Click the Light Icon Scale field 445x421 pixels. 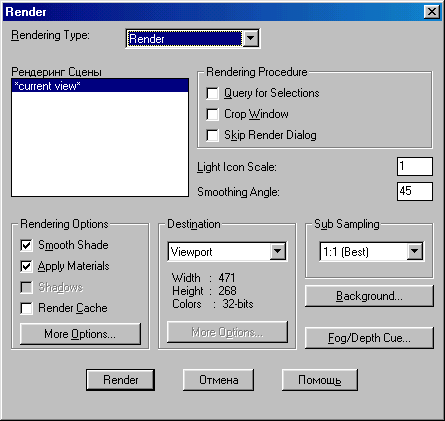[415, 166]
